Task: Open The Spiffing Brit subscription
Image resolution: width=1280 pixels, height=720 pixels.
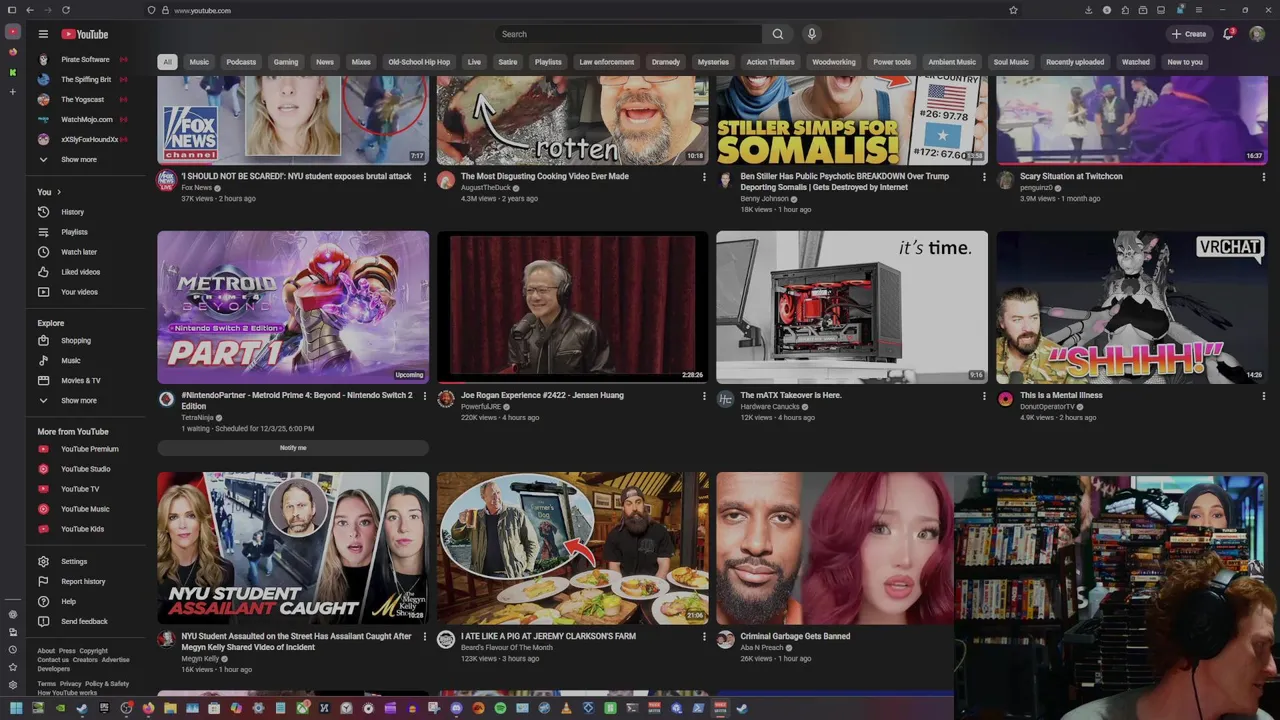Action: (84, 80)
